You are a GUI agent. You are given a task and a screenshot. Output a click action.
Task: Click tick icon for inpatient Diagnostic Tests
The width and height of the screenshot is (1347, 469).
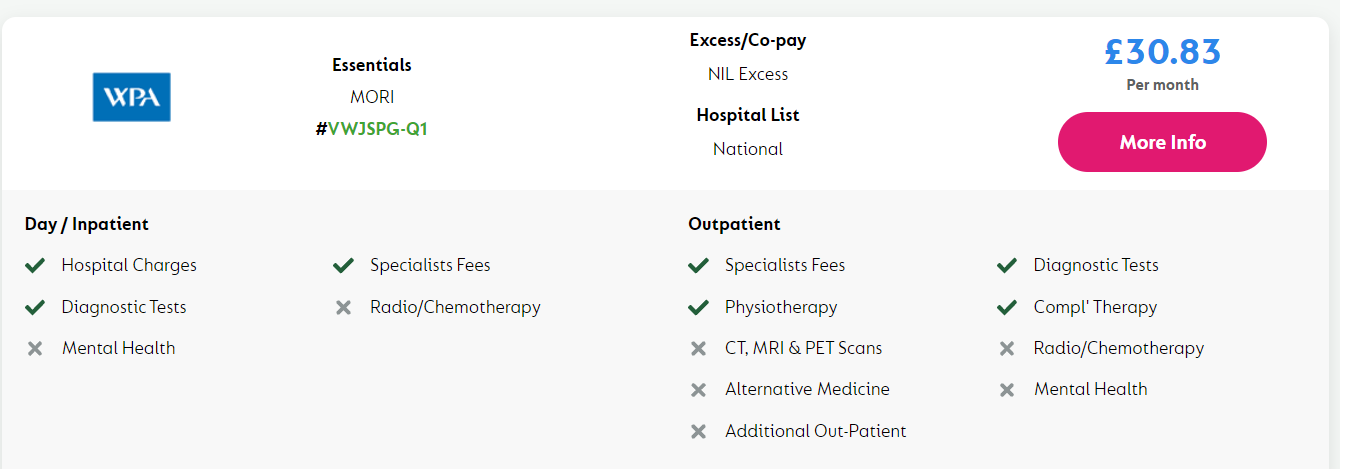35,307
